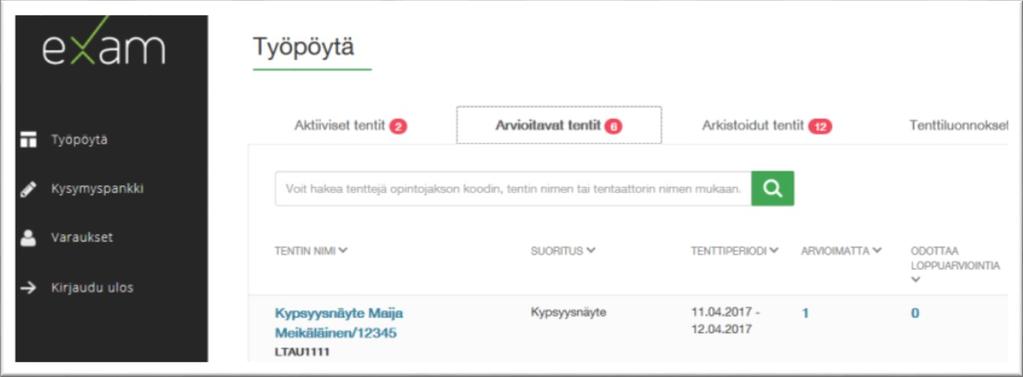
Task: Sort by TENTTIPERIODI column chevron
Action: [x=774, y=251]
